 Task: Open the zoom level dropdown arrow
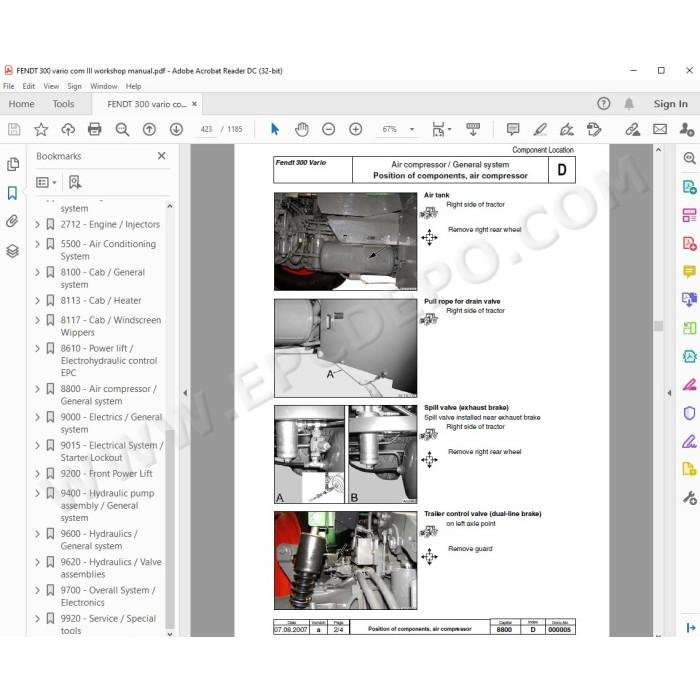coord(412,129)
